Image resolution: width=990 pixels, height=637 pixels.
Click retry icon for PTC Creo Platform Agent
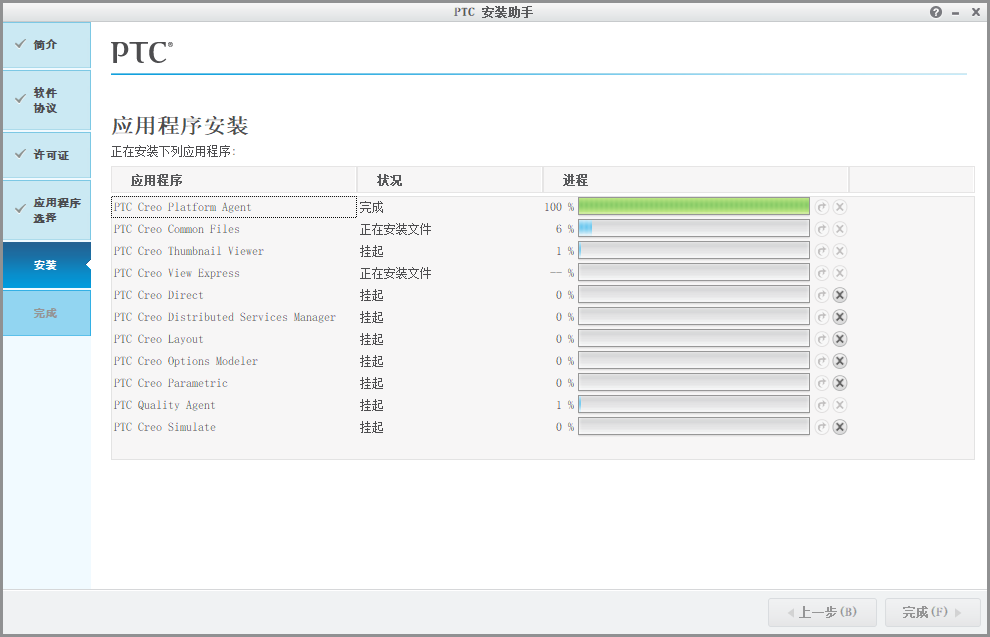click(x=821, y=207)
